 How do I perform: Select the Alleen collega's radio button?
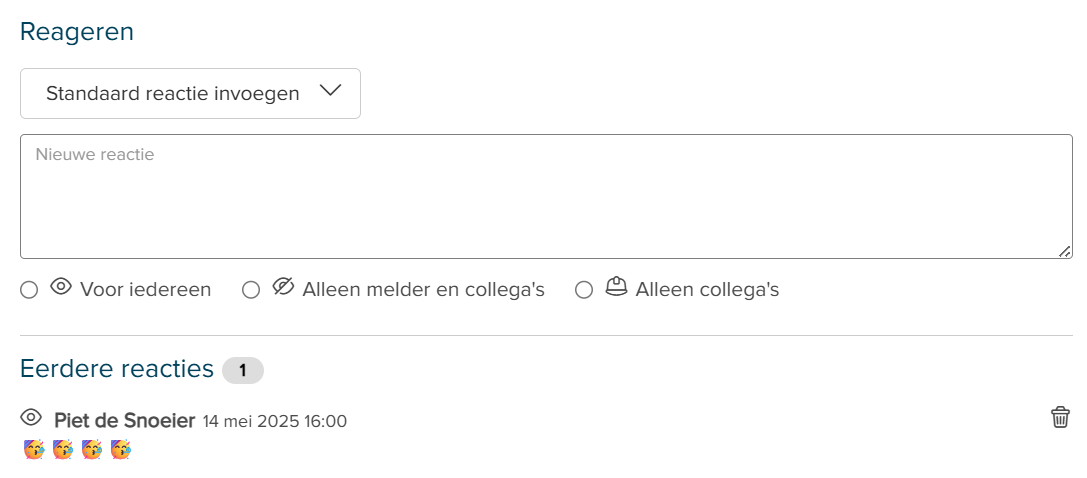tap(584, 290)
